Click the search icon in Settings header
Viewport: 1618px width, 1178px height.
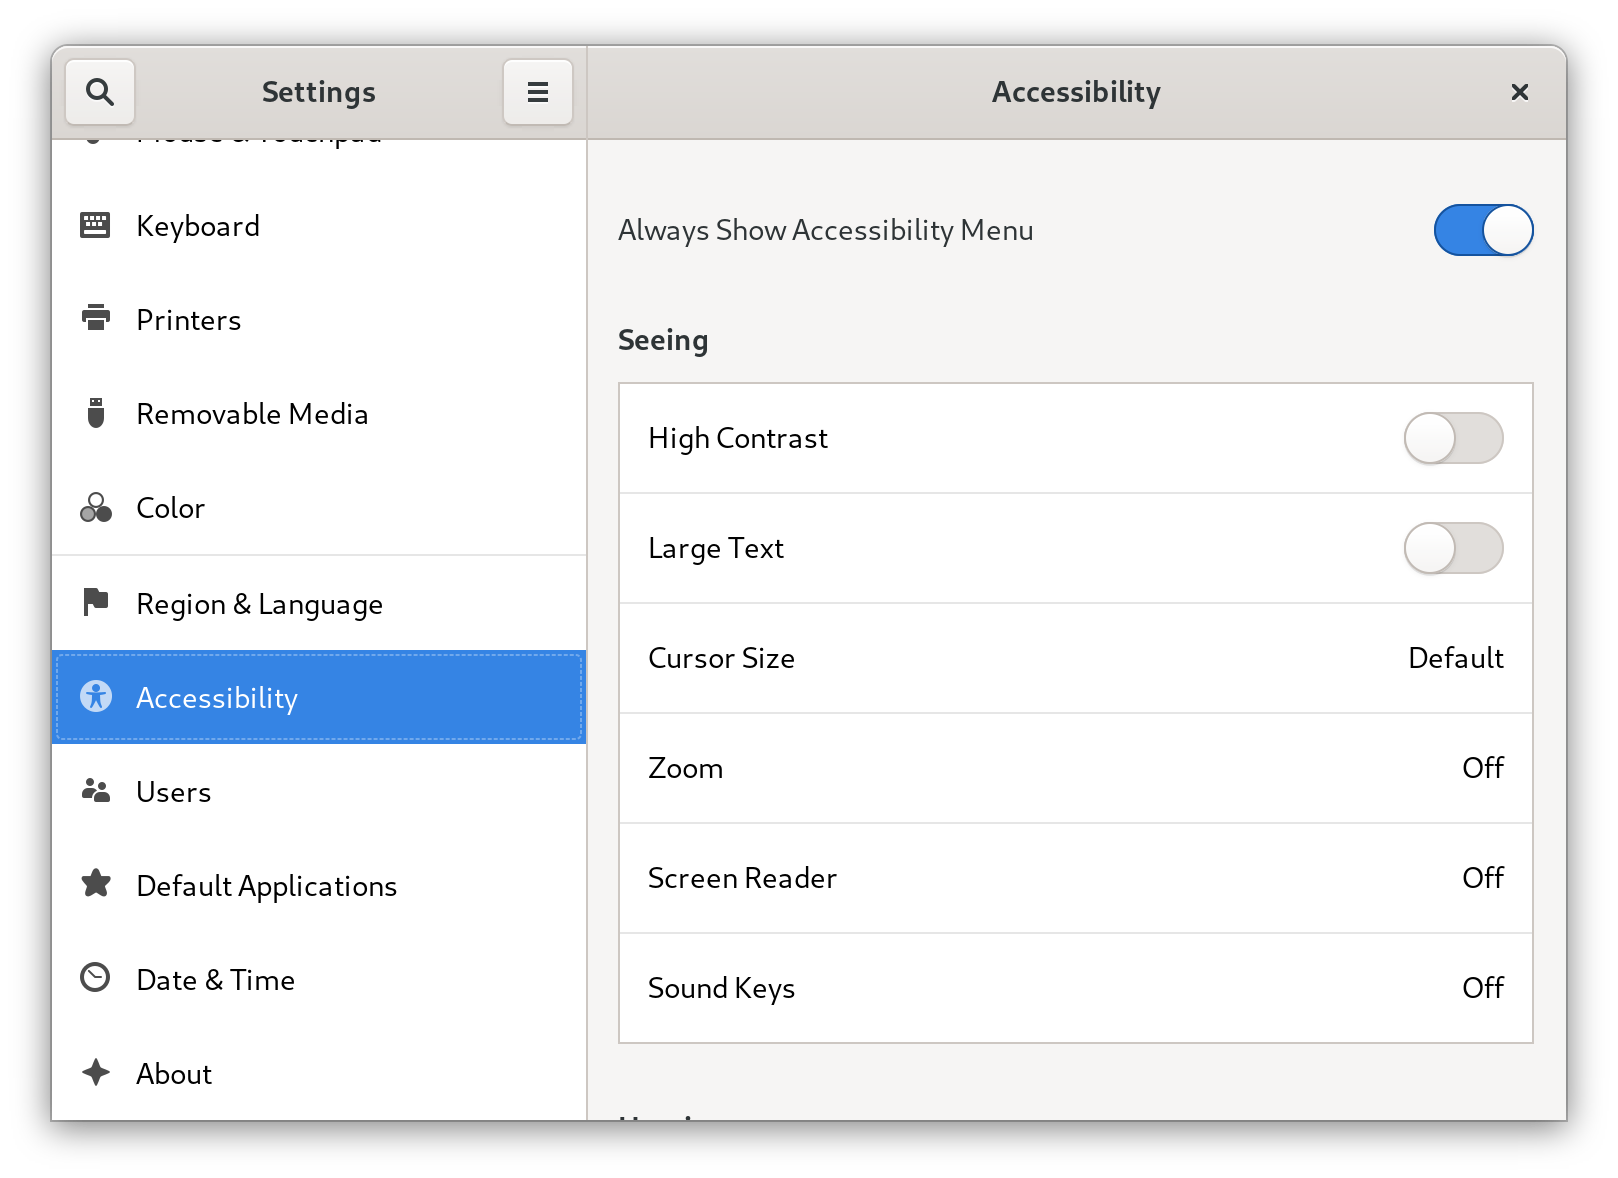99,91
